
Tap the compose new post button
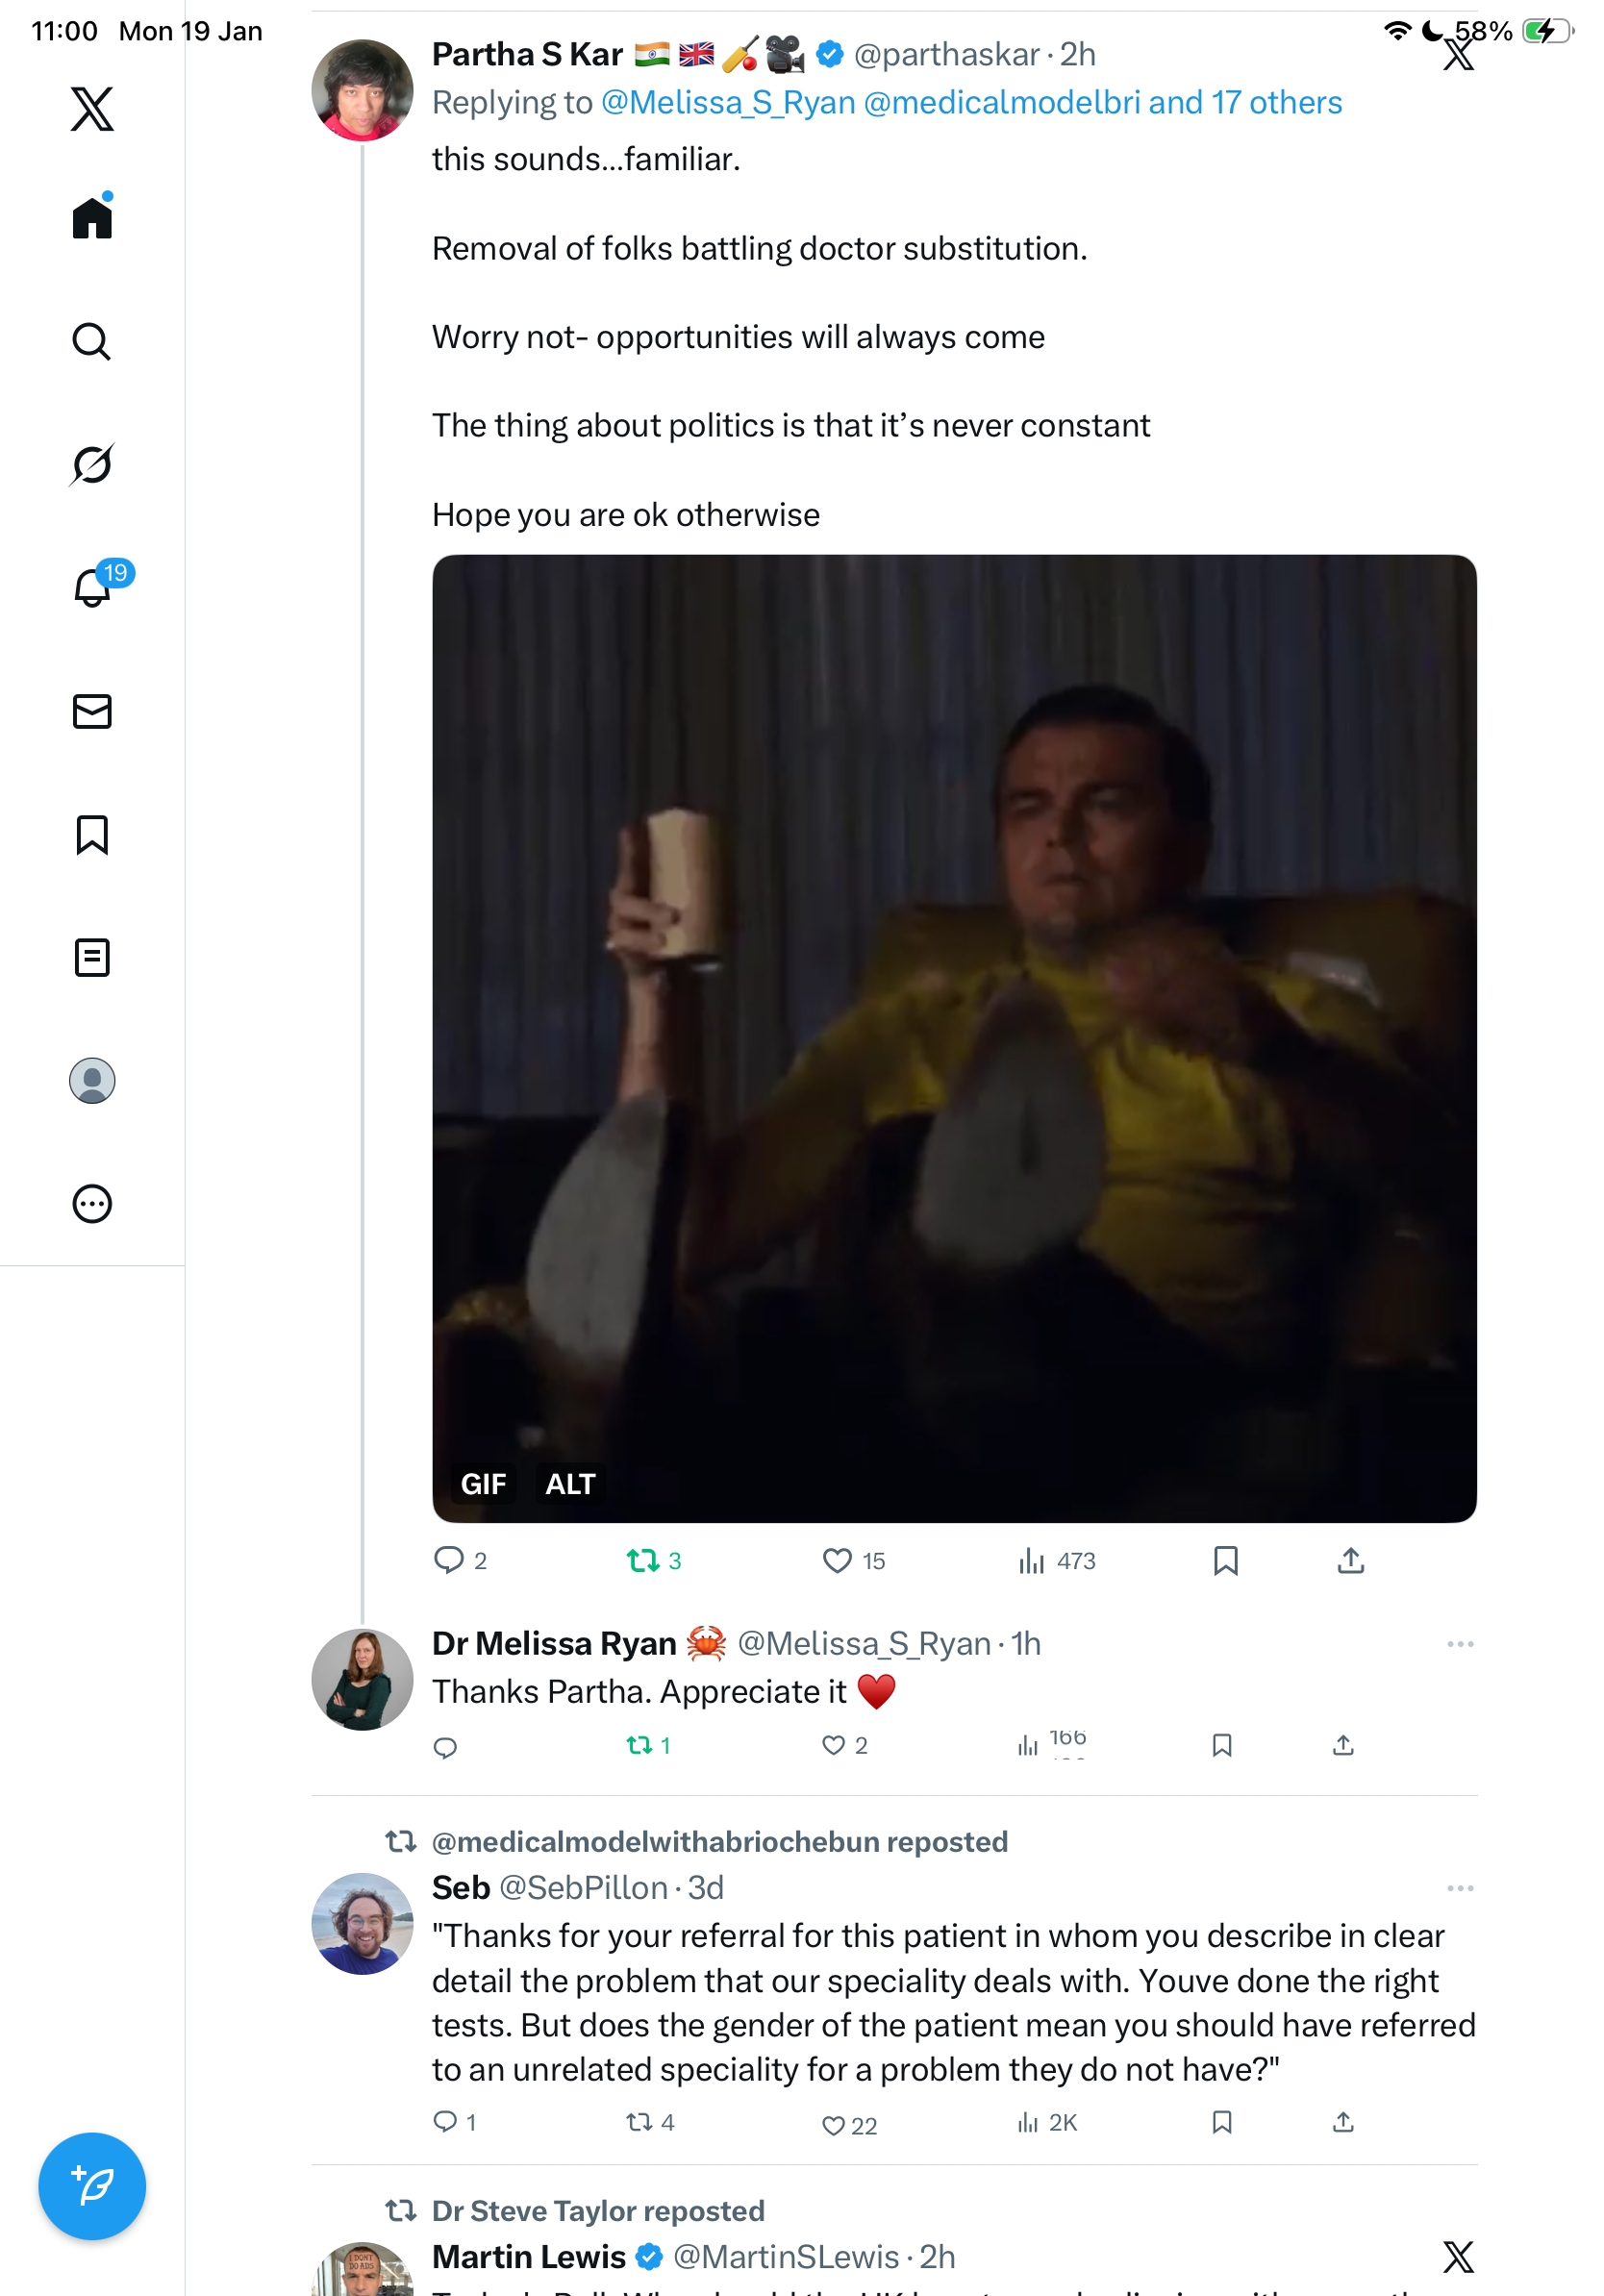(92, 2185)
